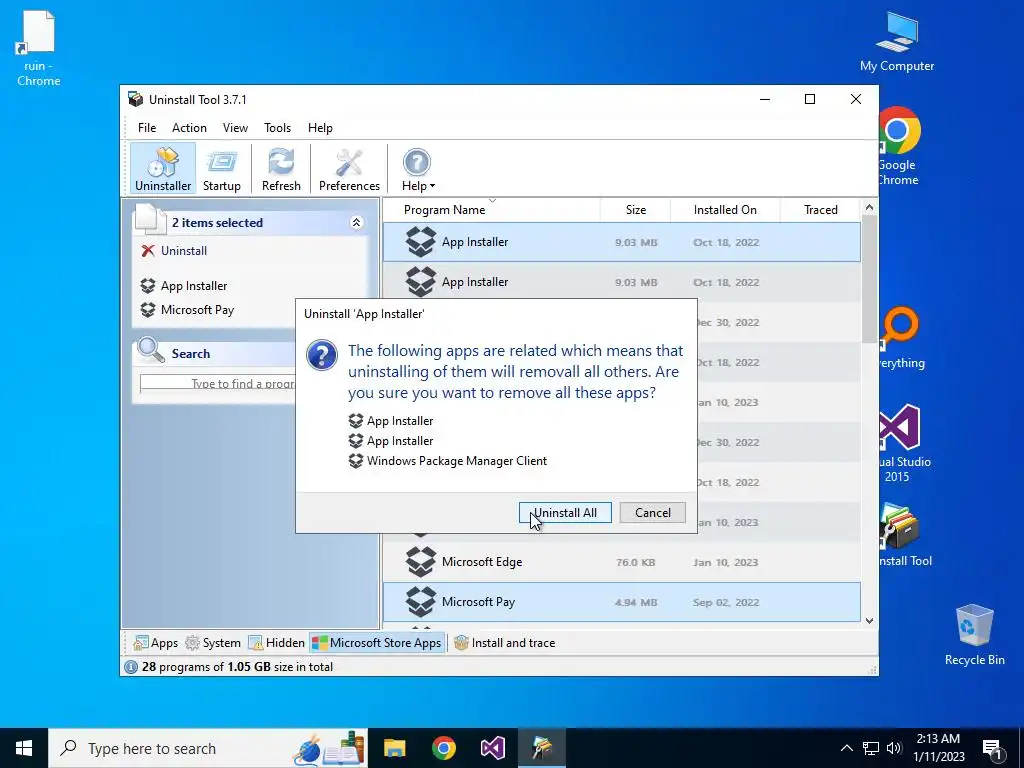1024x768 pixels.
Task: Click the Microsoft Pay 4.94 MB size
Action: tap(635, 603)
